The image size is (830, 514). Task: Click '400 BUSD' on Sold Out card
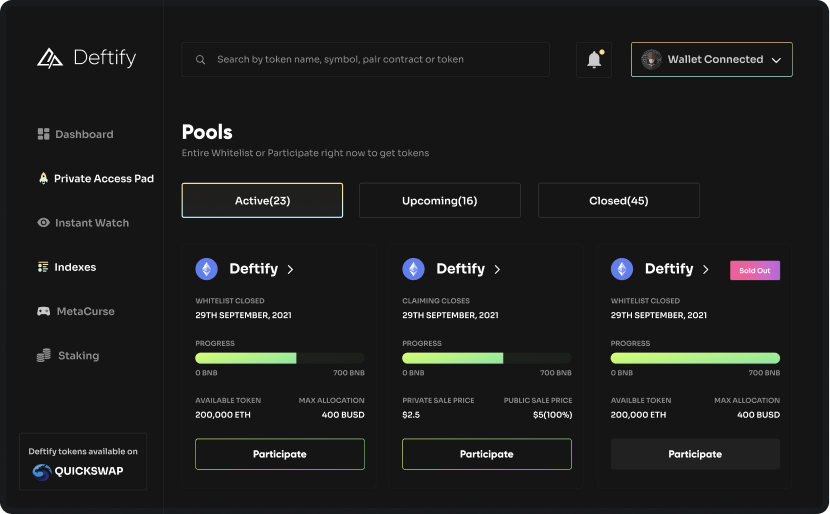[758, 415]
